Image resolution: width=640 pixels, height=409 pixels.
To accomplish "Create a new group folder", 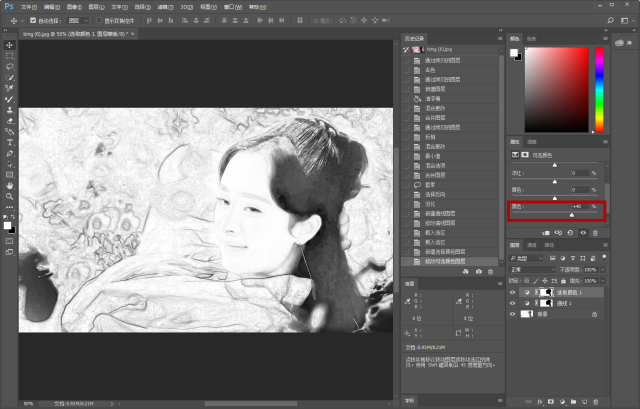I will 573,402.
